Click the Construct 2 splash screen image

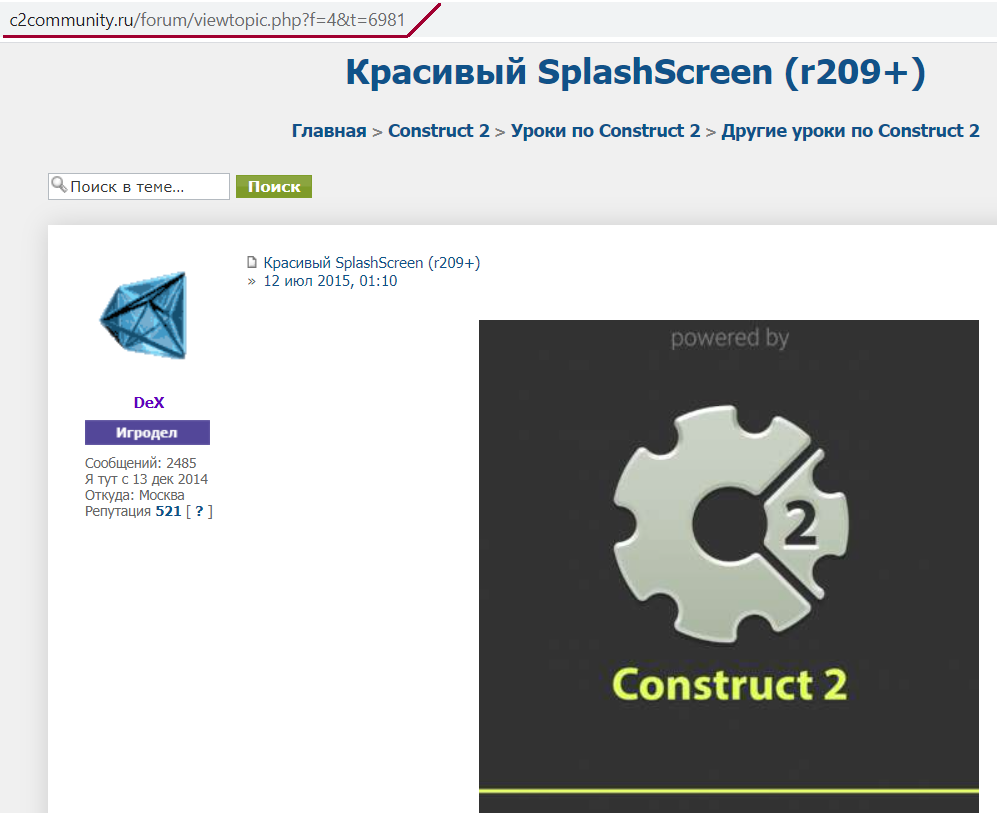(729, 566)
